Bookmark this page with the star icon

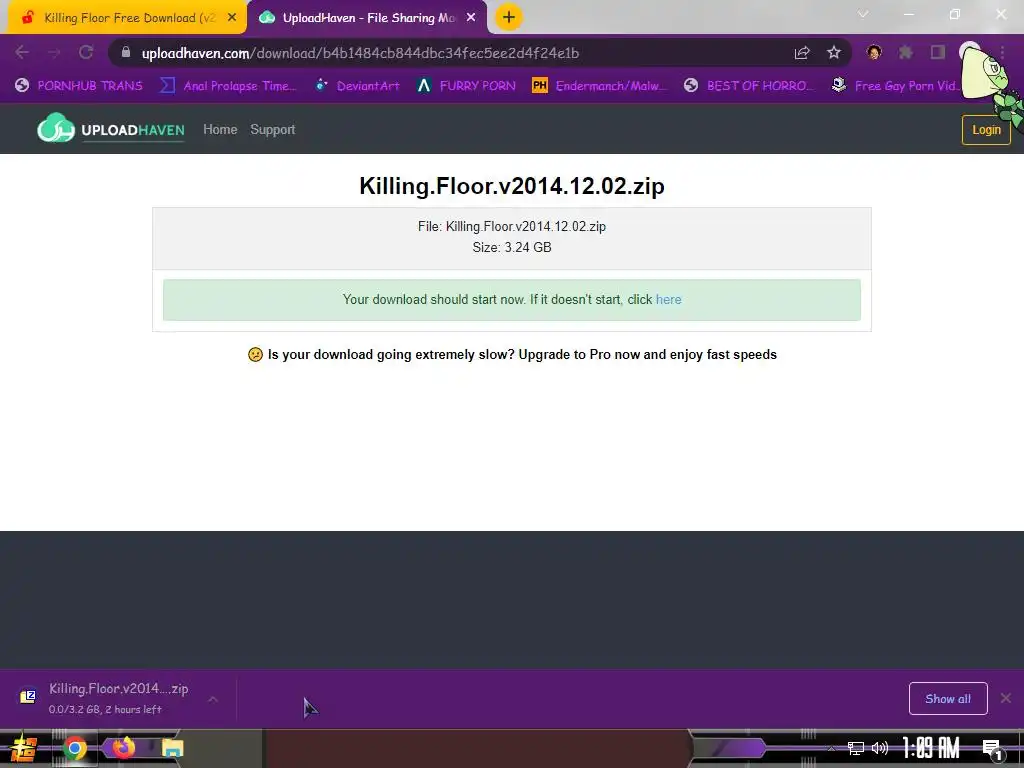point(834,52)
